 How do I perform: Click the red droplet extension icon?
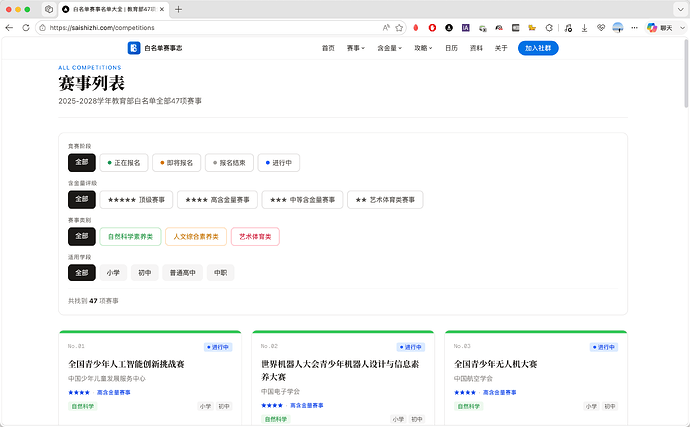[416, 28]
